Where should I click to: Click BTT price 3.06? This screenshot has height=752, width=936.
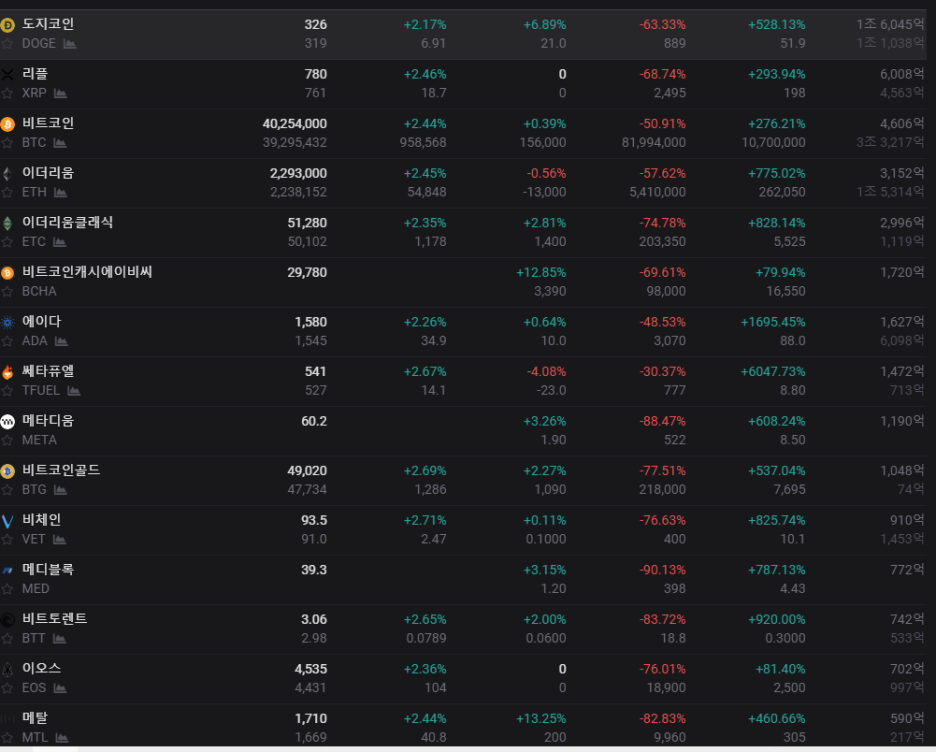[314, 620]
